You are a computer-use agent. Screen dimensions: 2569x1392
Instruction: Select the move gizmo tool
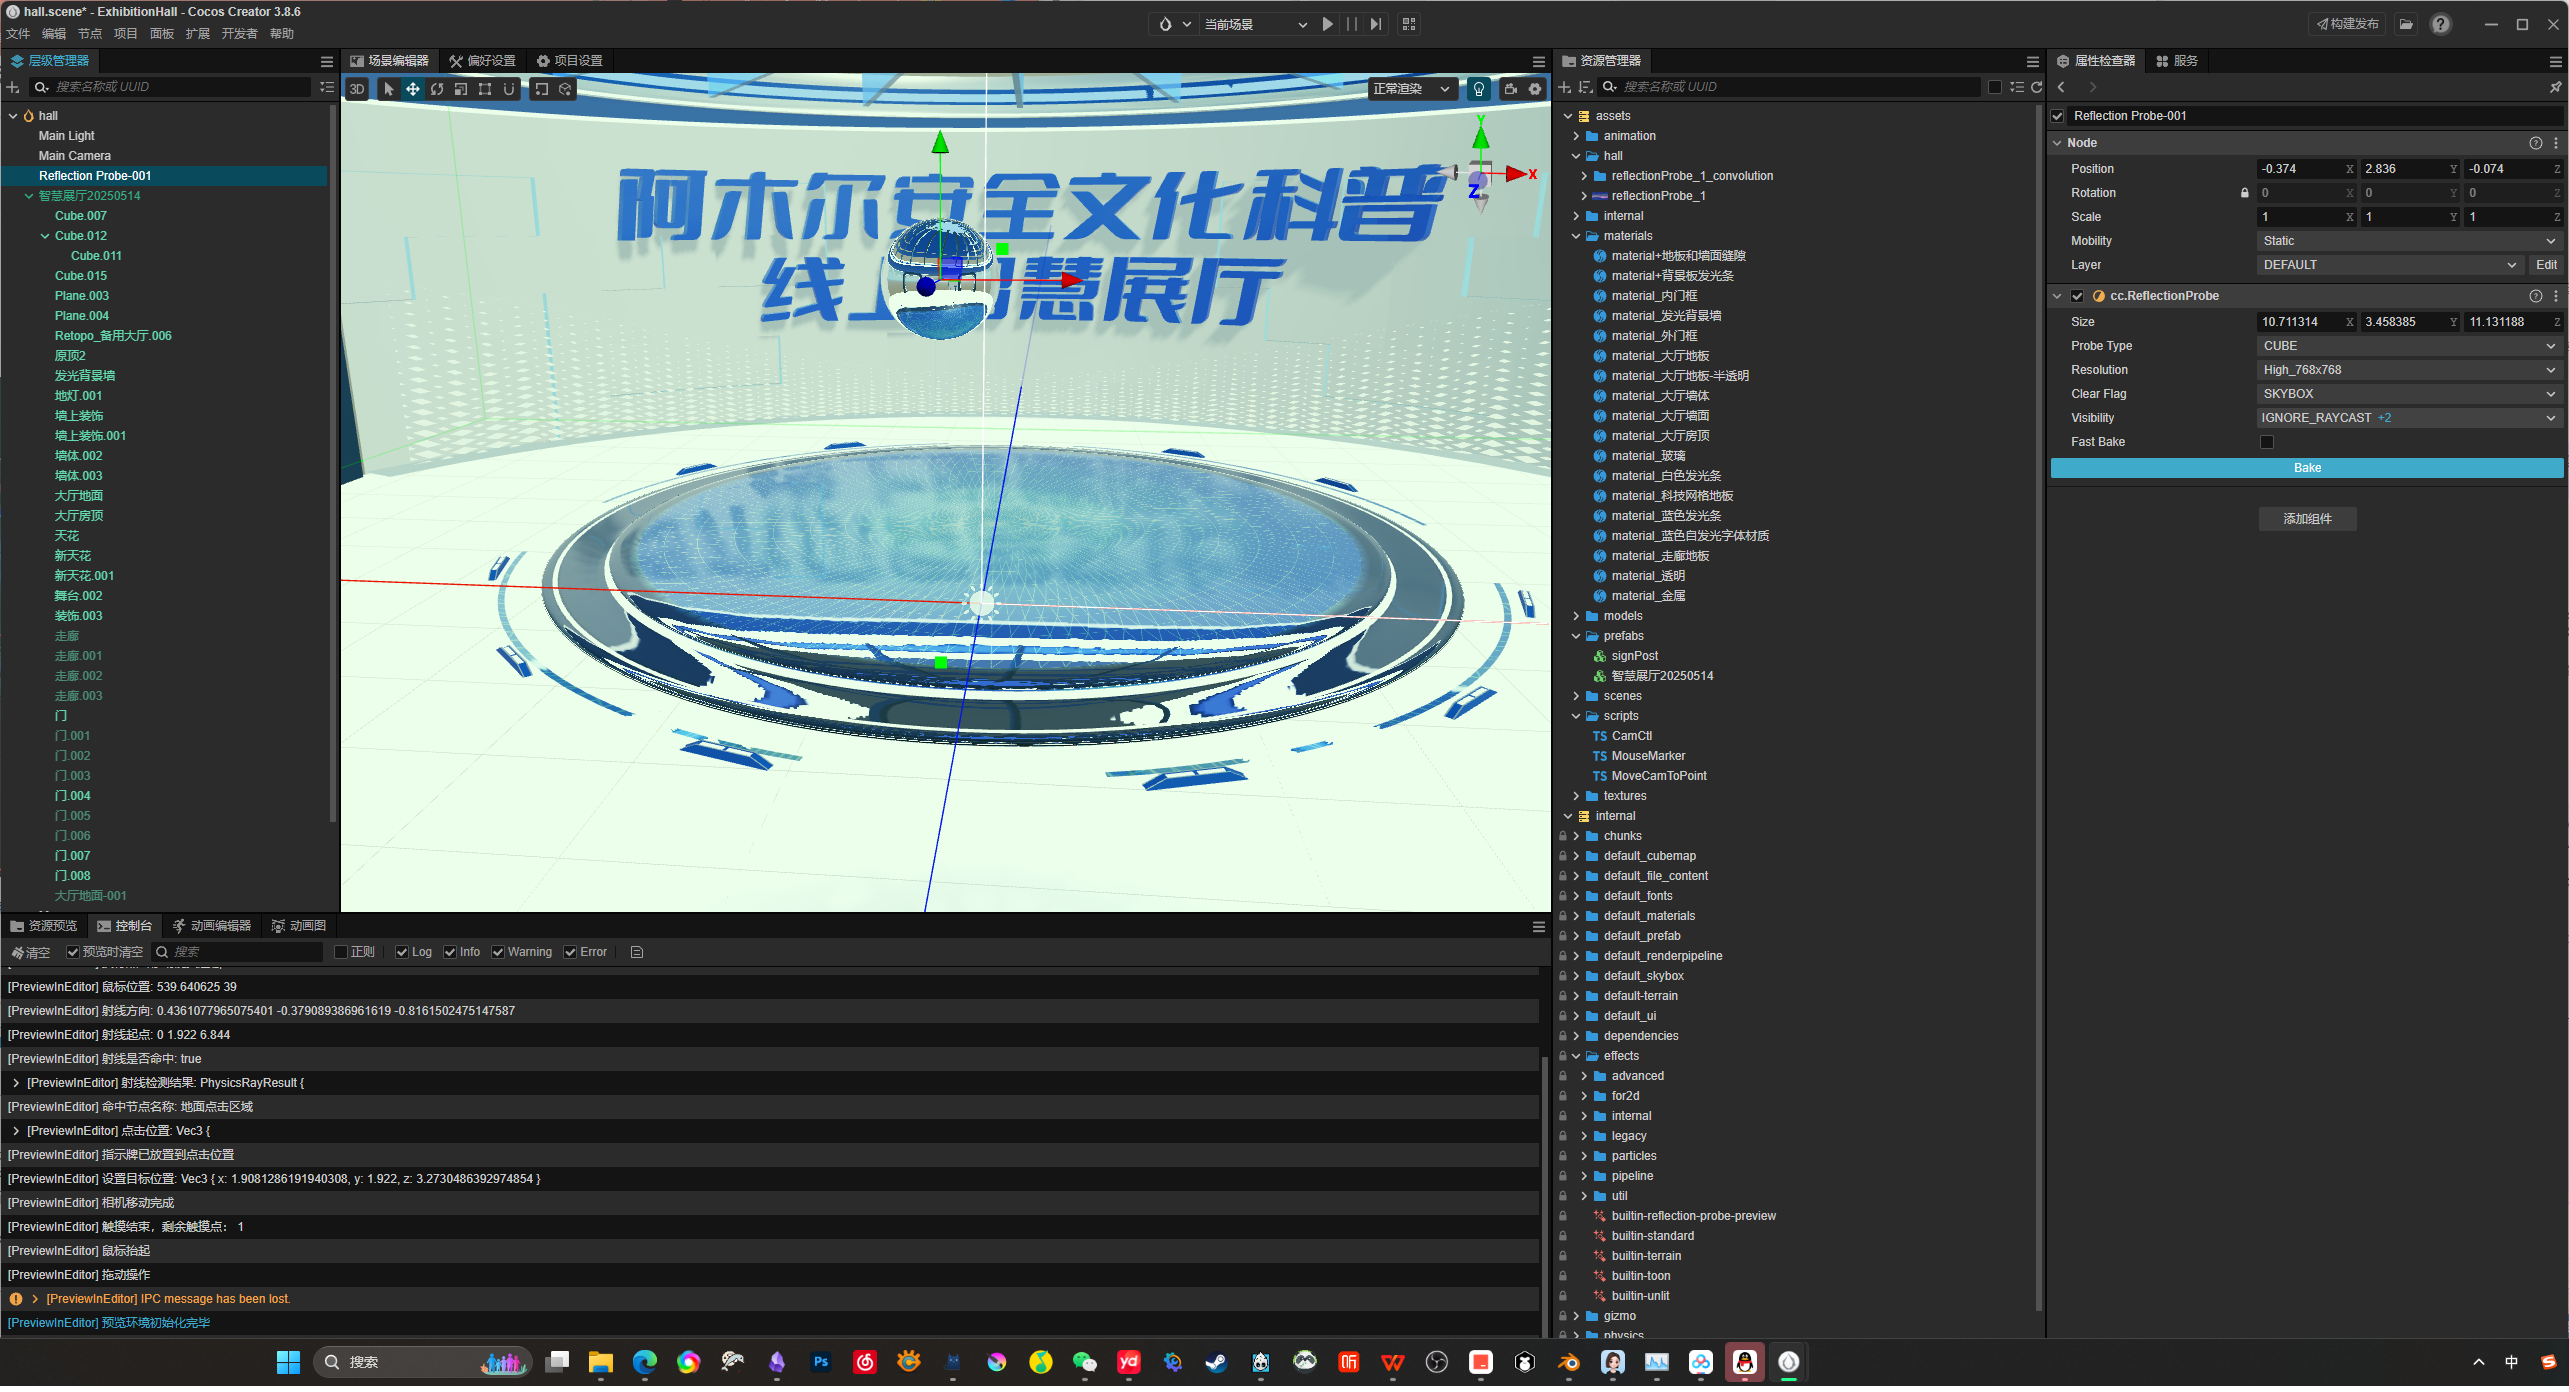pyautogui.click(x=412, y=89)
